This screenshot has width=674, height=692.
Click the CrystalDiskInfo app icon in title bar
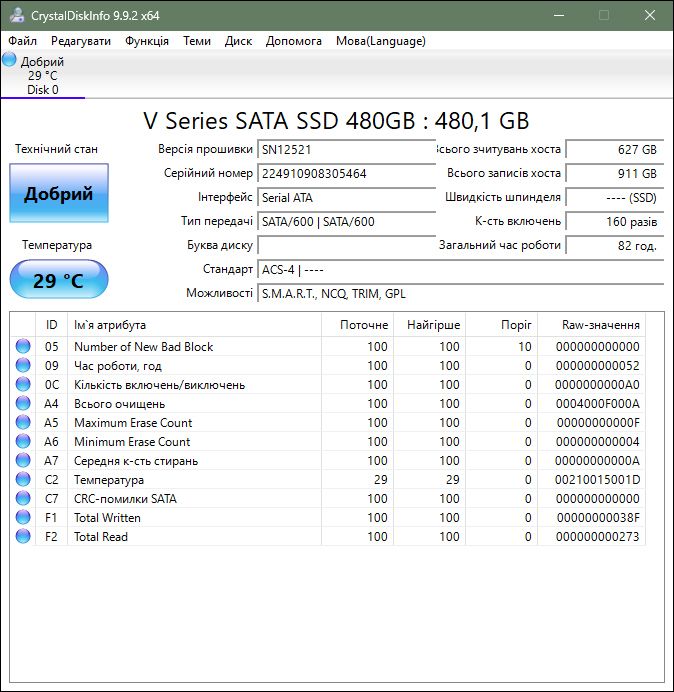[x=17, y=15]
